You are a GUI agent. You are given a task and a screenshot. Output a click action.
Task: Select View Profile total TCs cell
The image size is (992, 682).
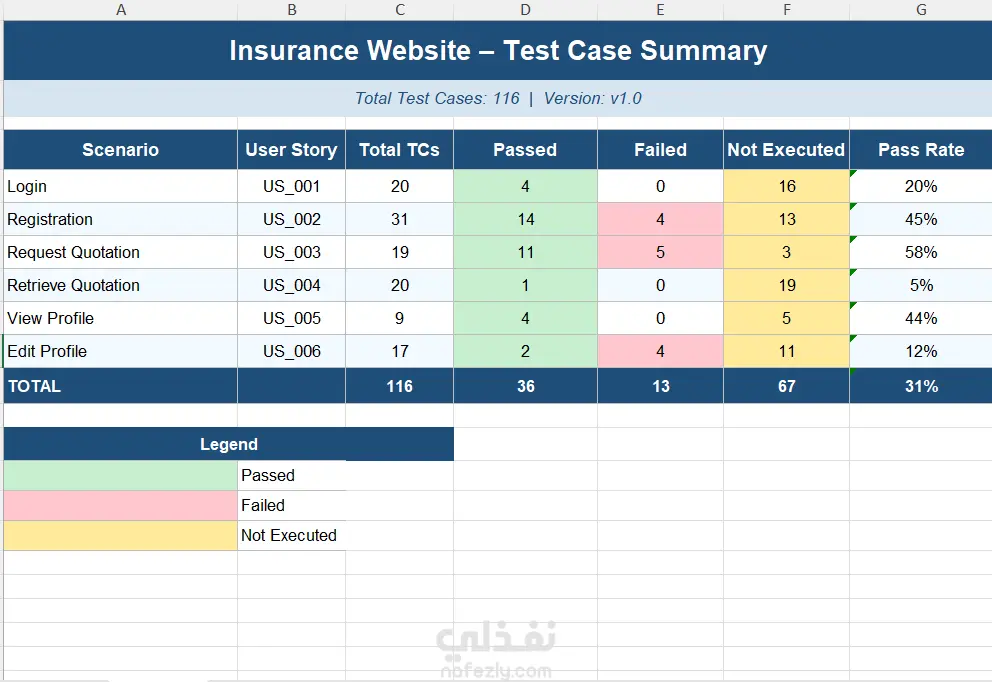coord(399,318)
